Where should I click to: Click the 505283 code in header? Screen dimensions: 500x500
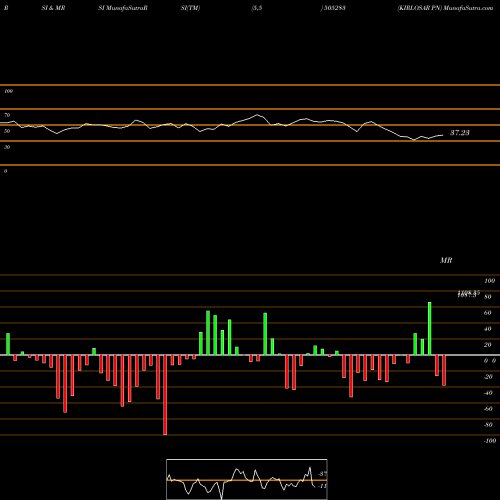click(334, 8)
